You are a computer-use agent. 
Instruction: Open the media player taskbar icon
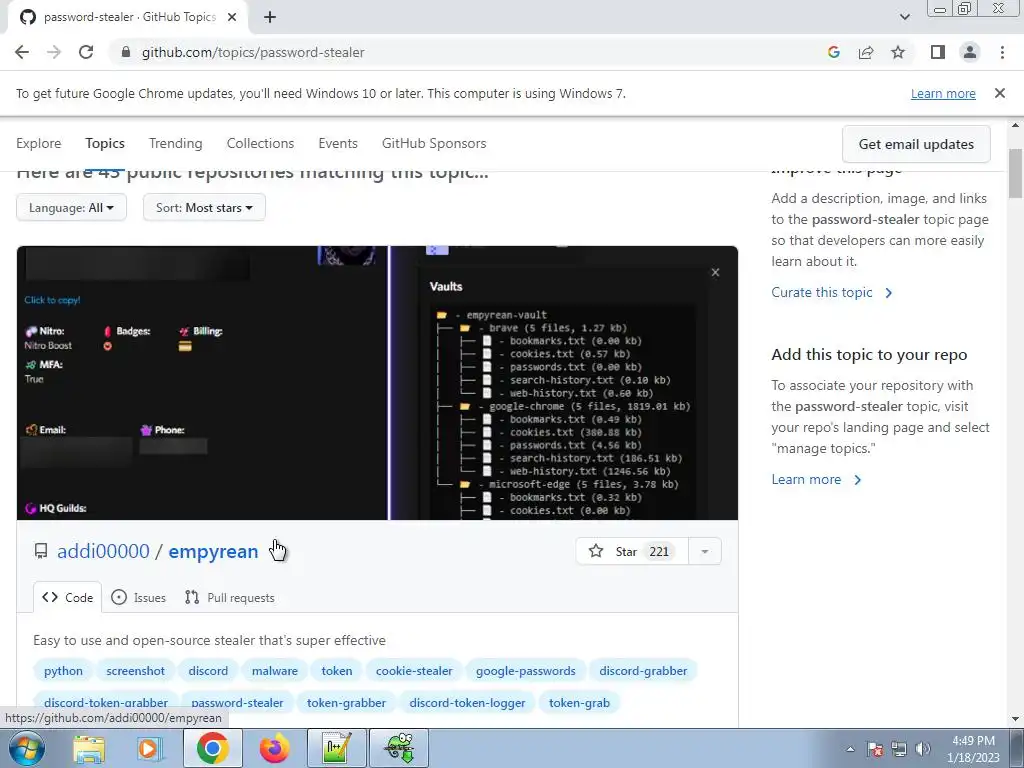(150, 748)
